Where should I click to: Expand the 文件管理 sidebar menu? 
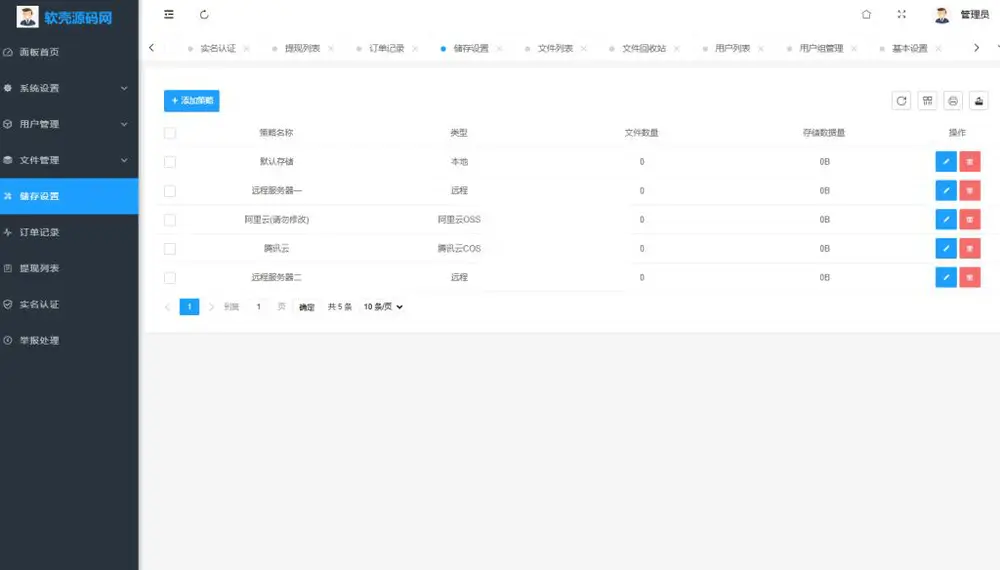[x=69, y=160]
